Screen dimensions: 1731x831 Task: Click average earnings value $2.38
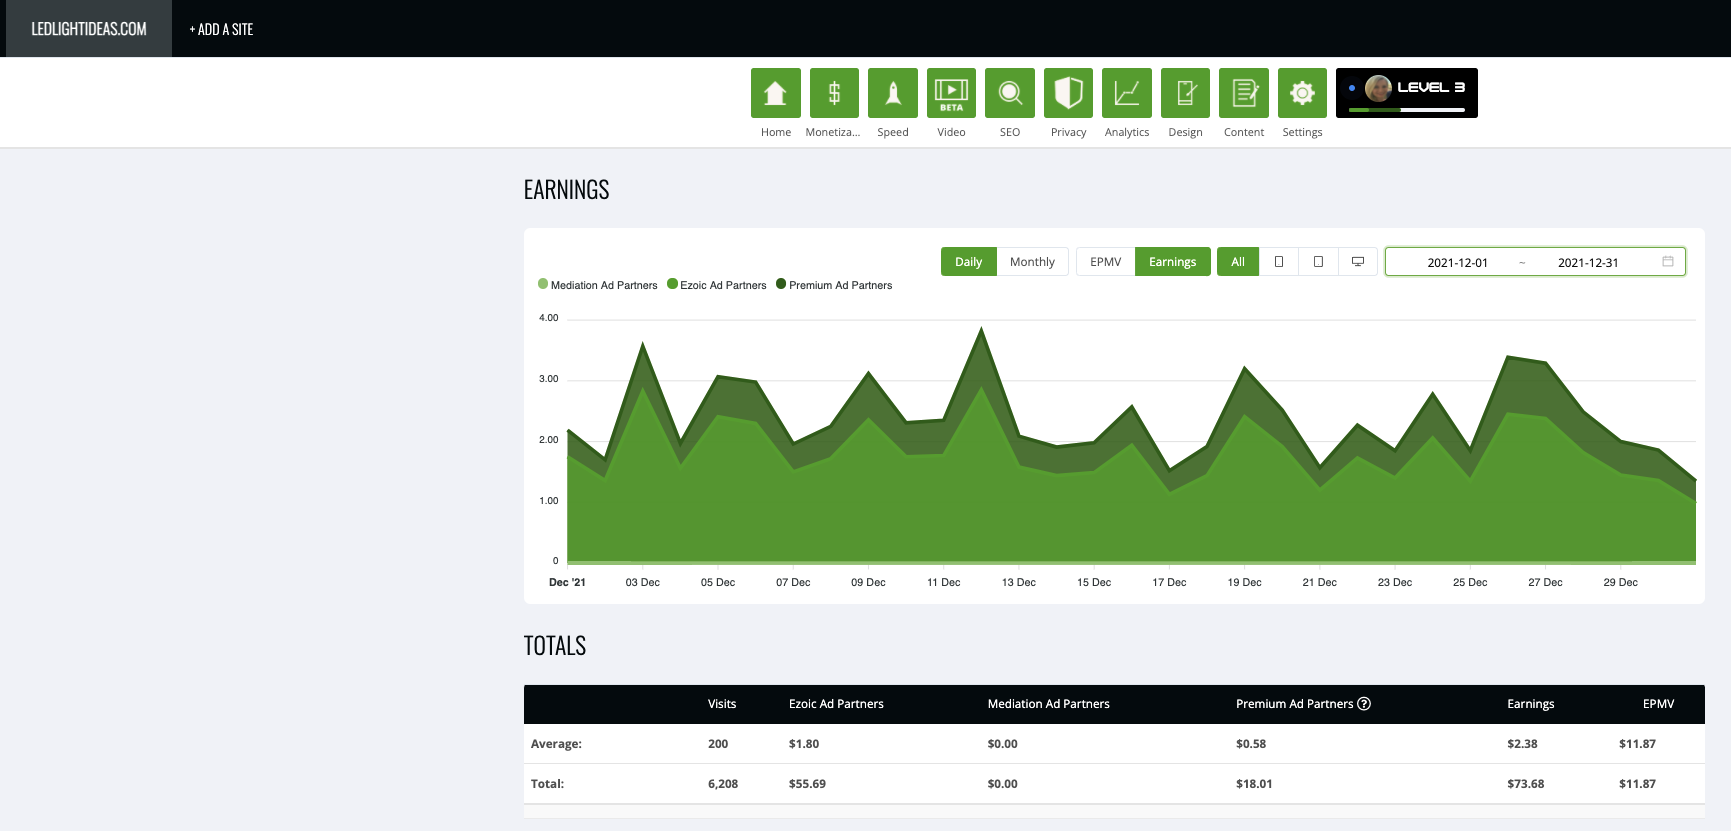[1522, 744]
